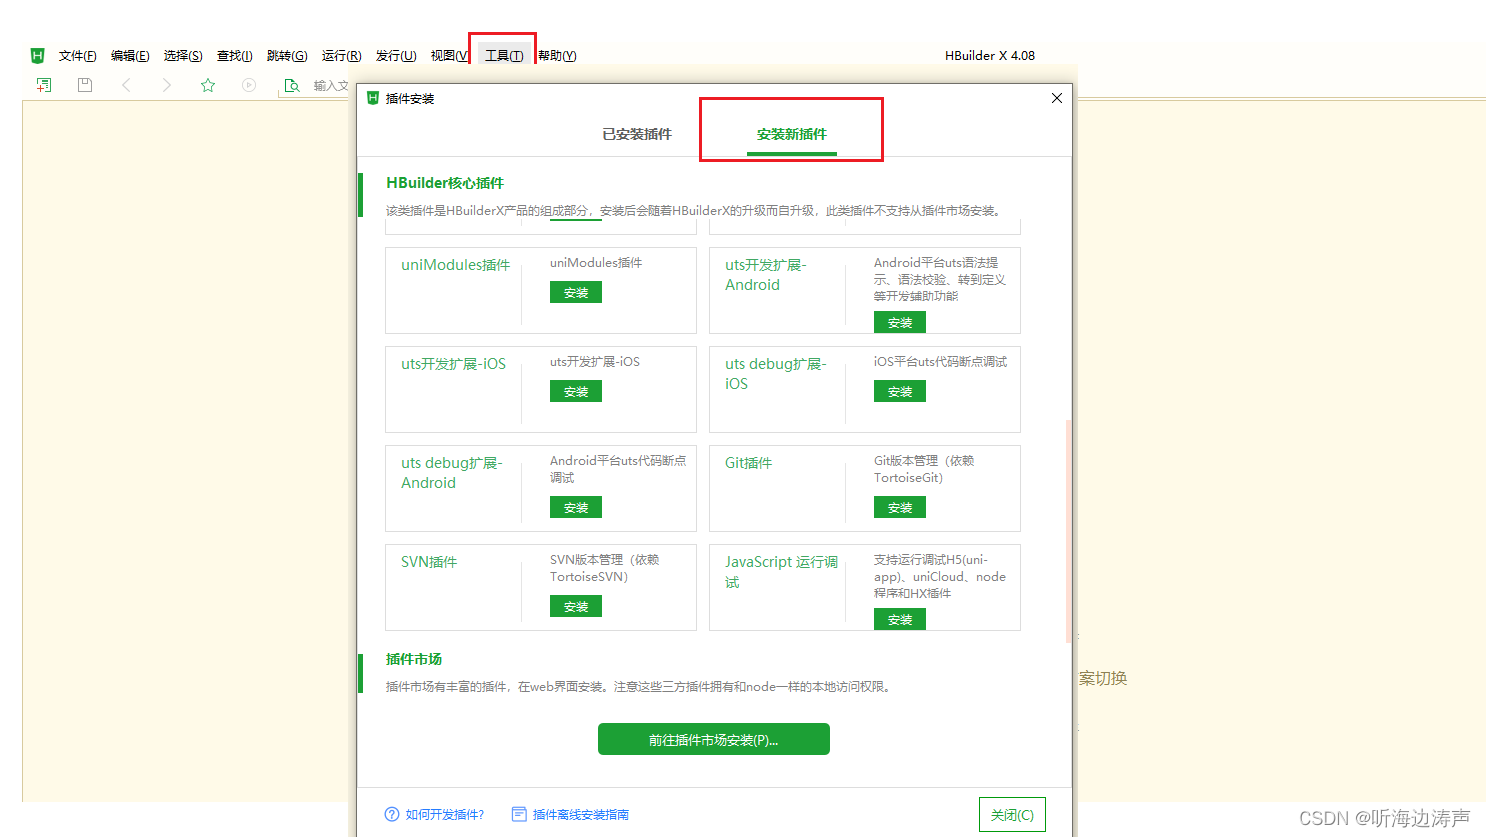Click 前往插件市场安装(P)... button
The image size is (1486, 837).
pos(714,739)
